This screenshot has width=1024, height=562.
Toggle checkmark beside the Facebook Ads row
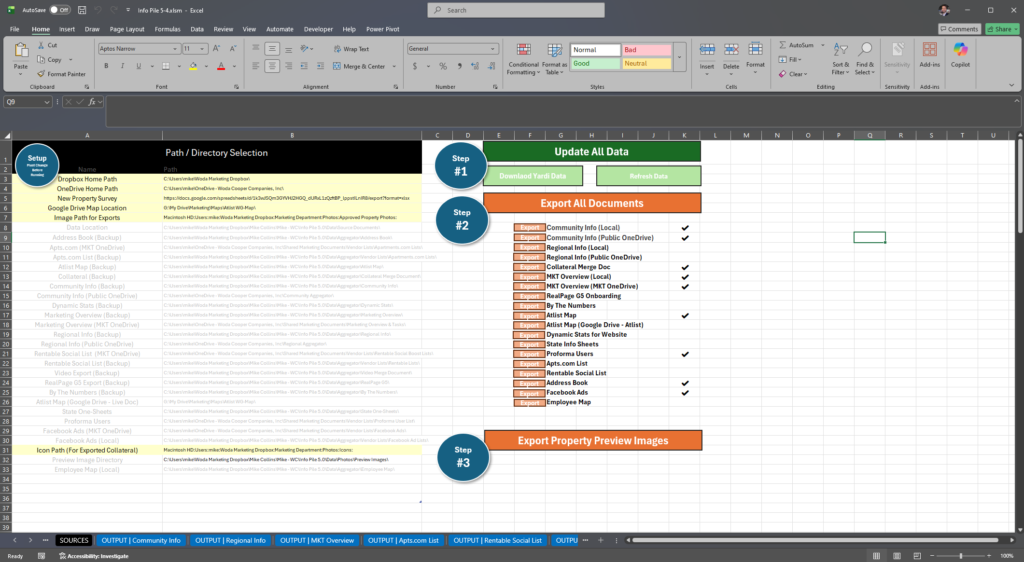coord(685,393)
